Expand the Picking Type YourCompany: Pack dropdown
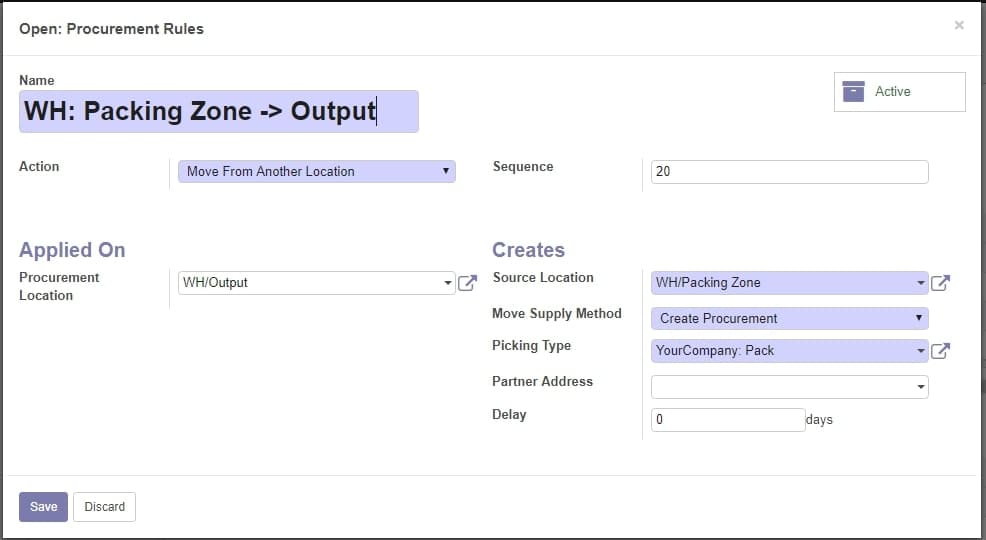This screenshot has height=540, width=986. click(x=790, y=351)
